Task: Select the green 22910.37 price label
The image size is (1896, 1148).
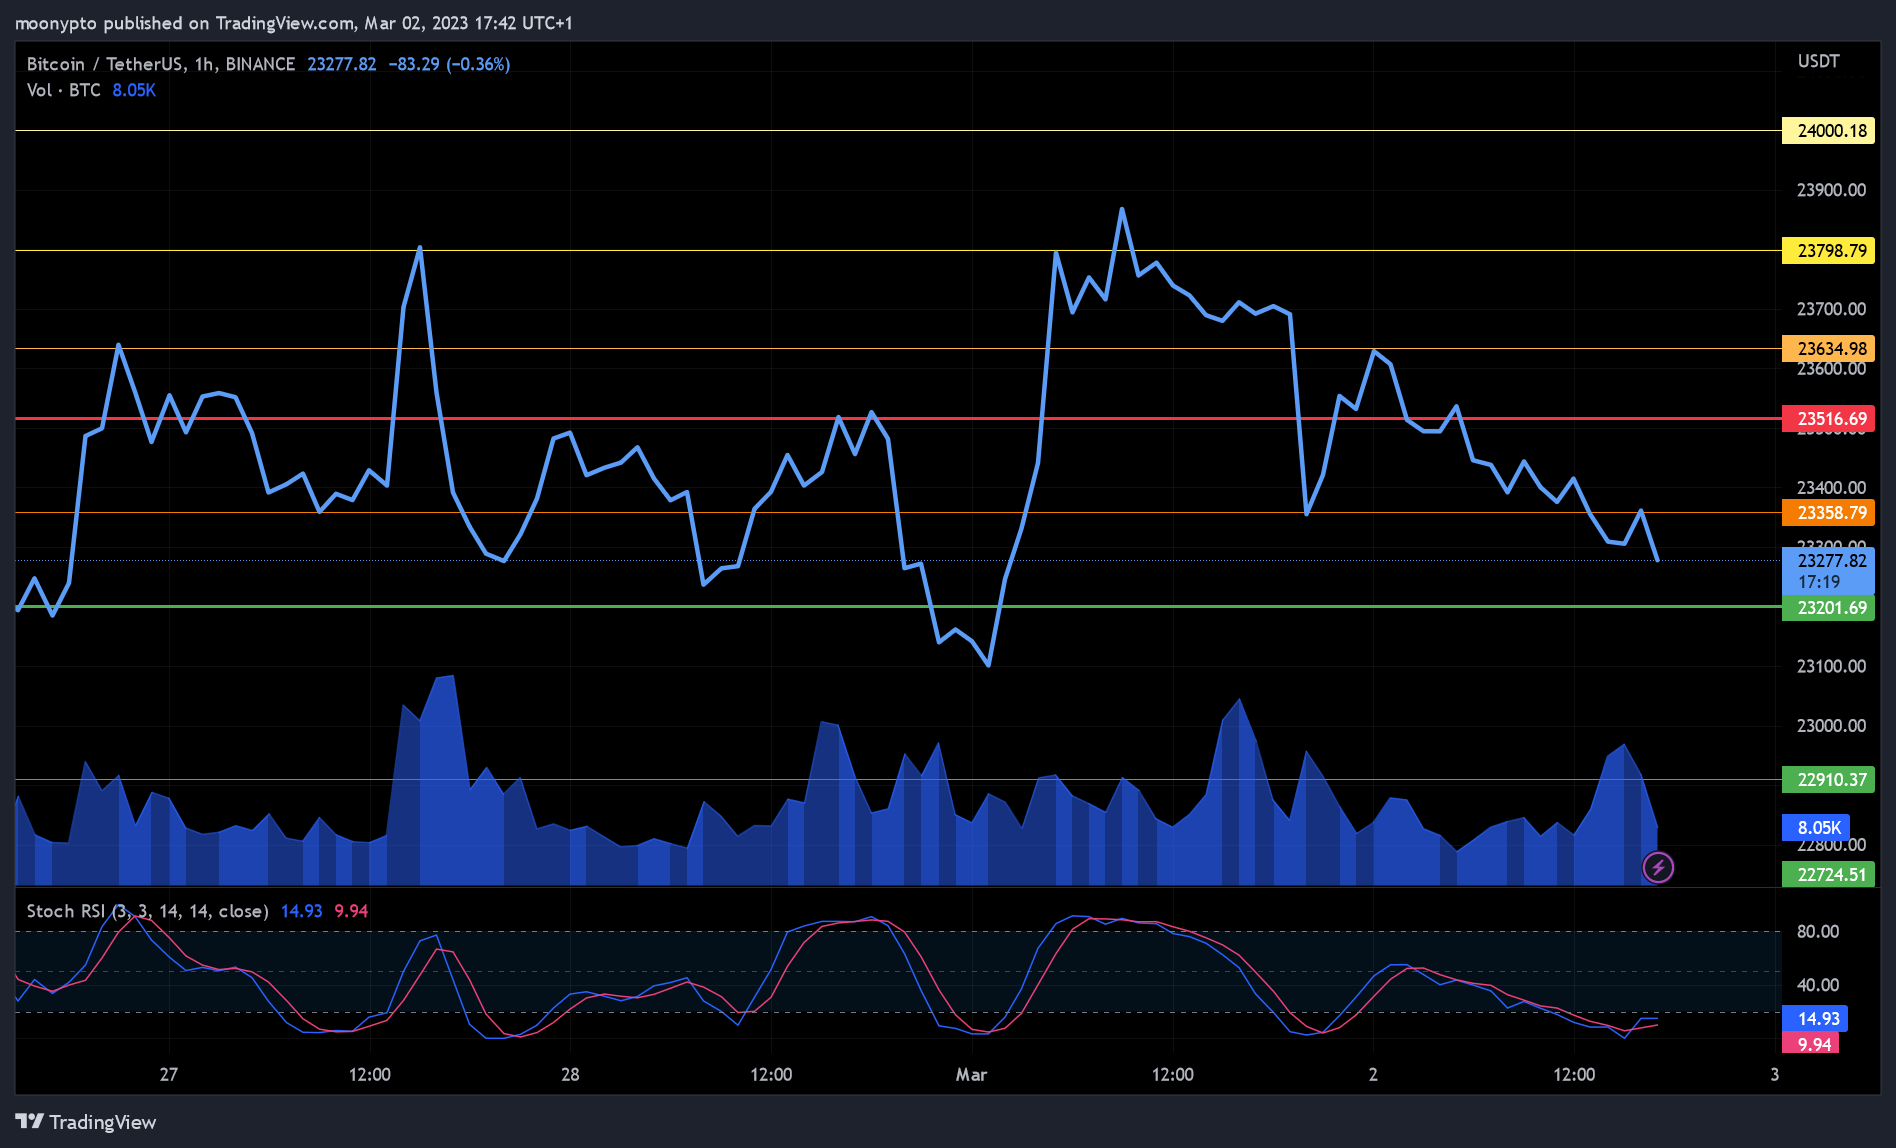Action: (1828, 780)
